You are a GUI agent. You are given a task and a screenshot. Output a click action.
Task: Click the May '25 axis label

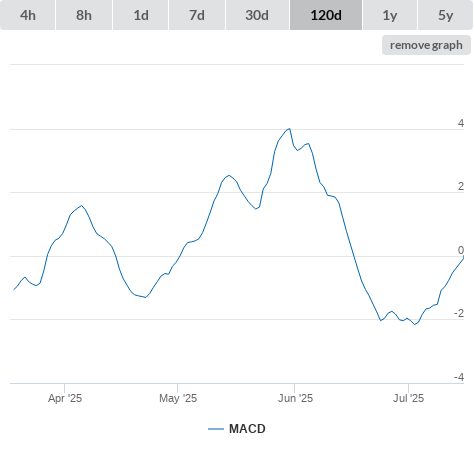coord(178,398)
